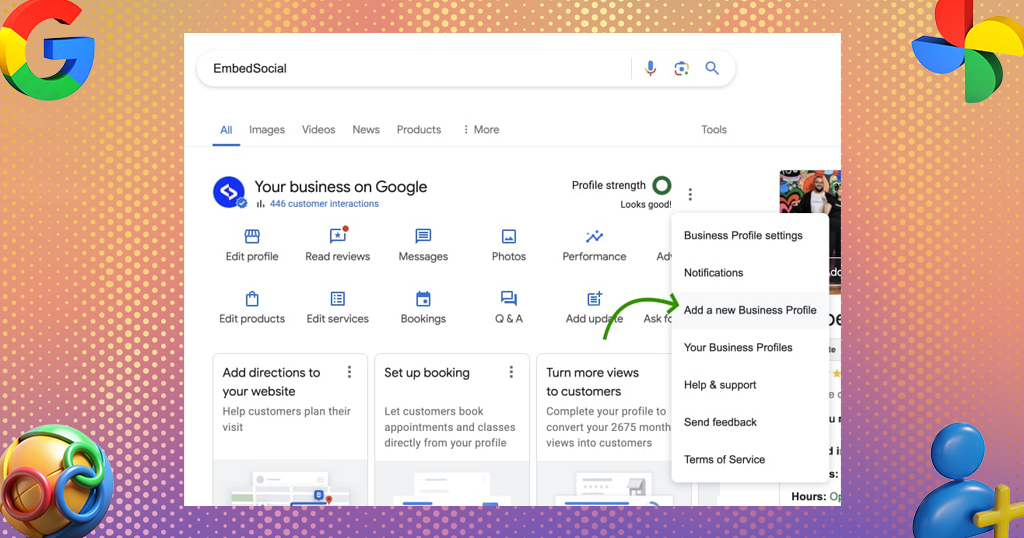The width and height of the screenshot is (1024, 538).
Task: Open options menu on Set up booking card
Action: point(511,372)
